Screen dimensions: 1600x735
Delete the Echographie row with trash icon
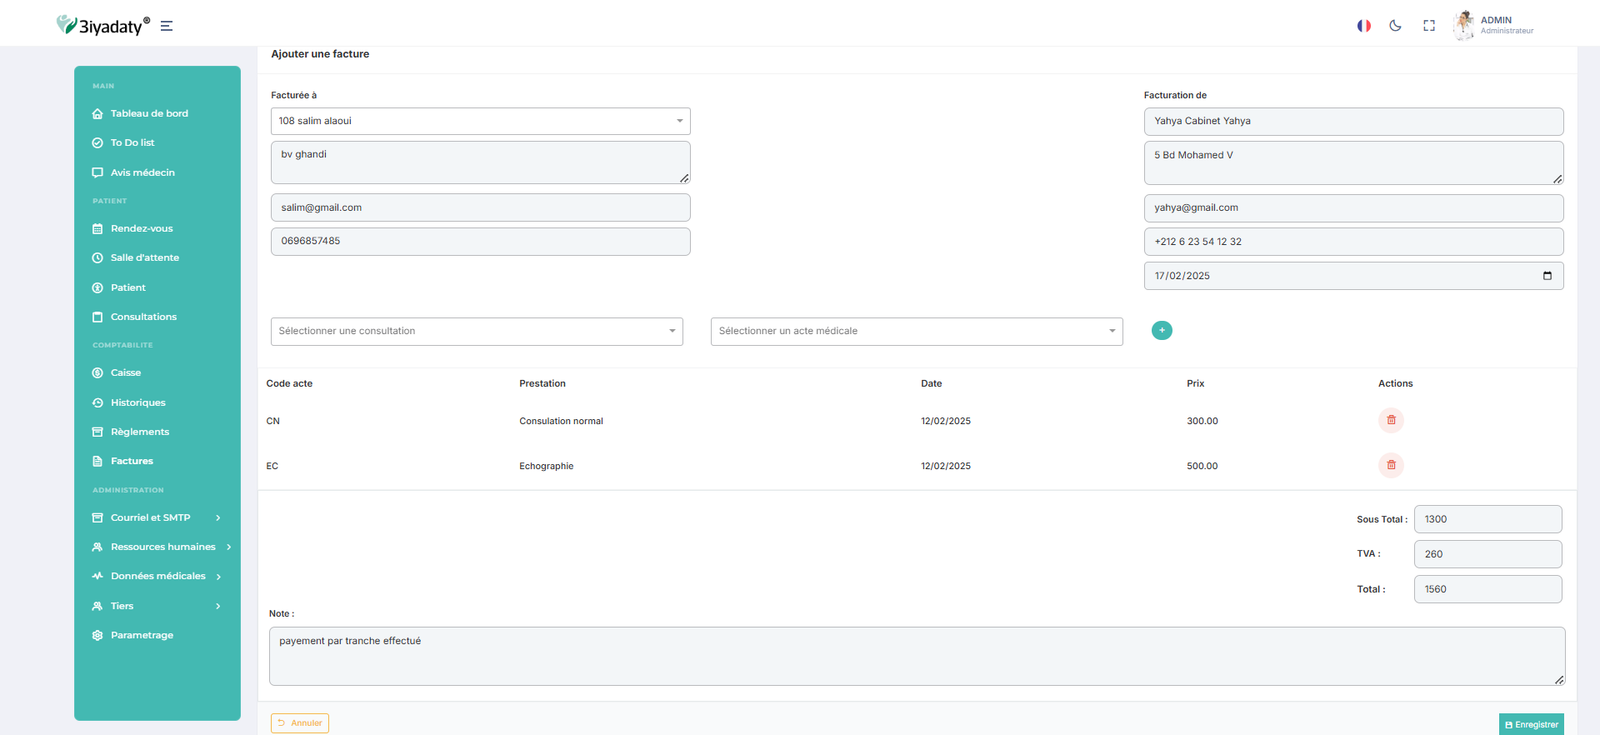(1390, 465)
